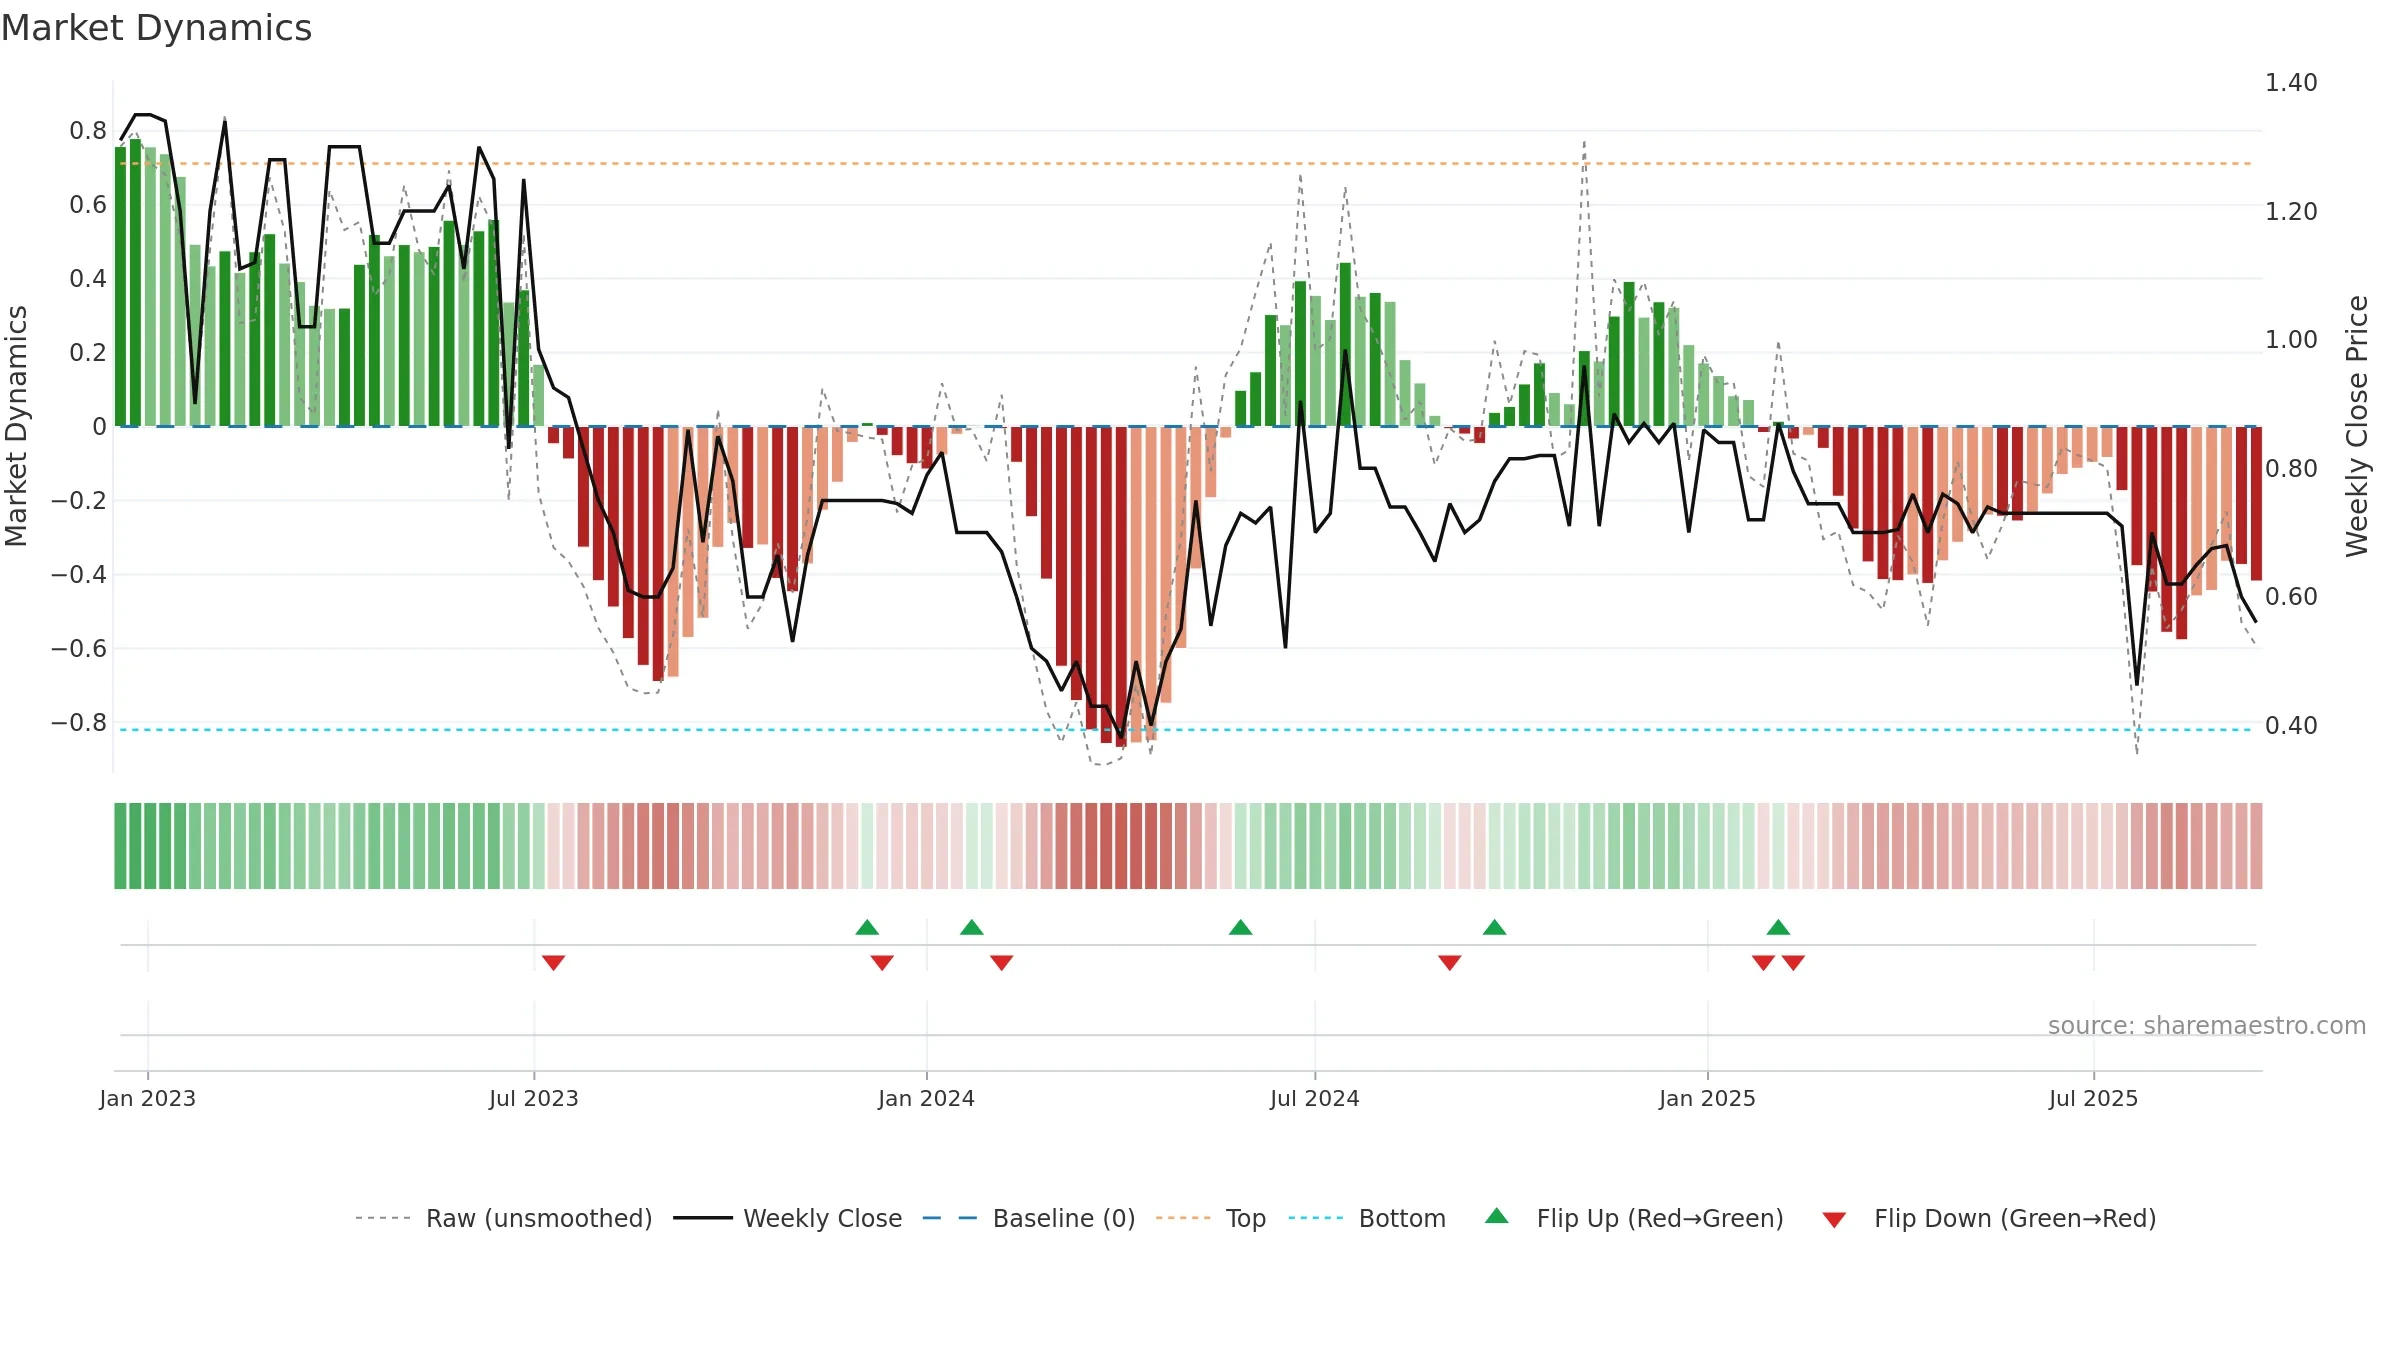The image size is (2400, 1350).
Task: Click the Bottom legend entry
Action: pyautogui.click(x=1367, y=1218)
